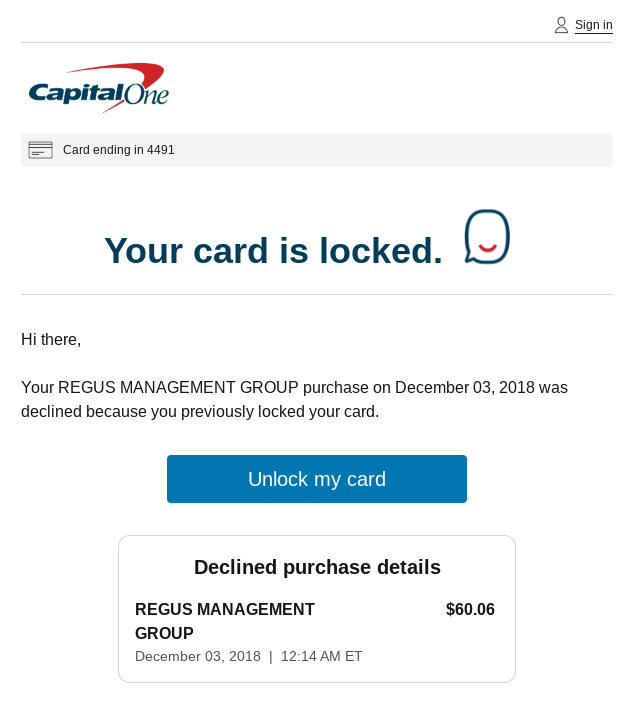Click the Your card is locked heading
633x712 pixels.
pos(273,250)
